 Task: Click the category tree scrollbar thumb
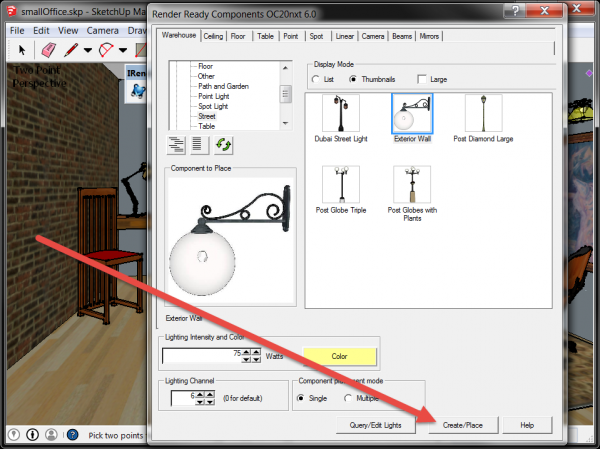pyautogui.click(x=285, y=94)
